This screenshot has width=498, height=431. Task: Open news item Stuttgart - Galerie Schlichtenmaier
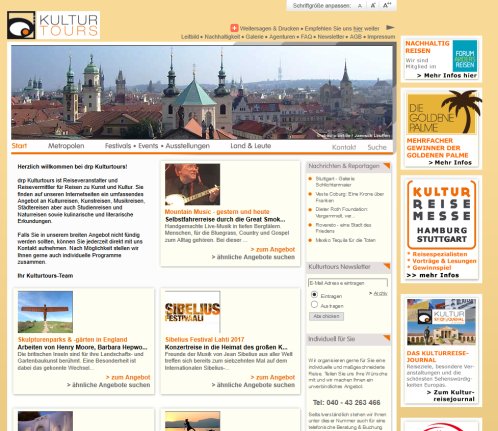tap(335, 182)
